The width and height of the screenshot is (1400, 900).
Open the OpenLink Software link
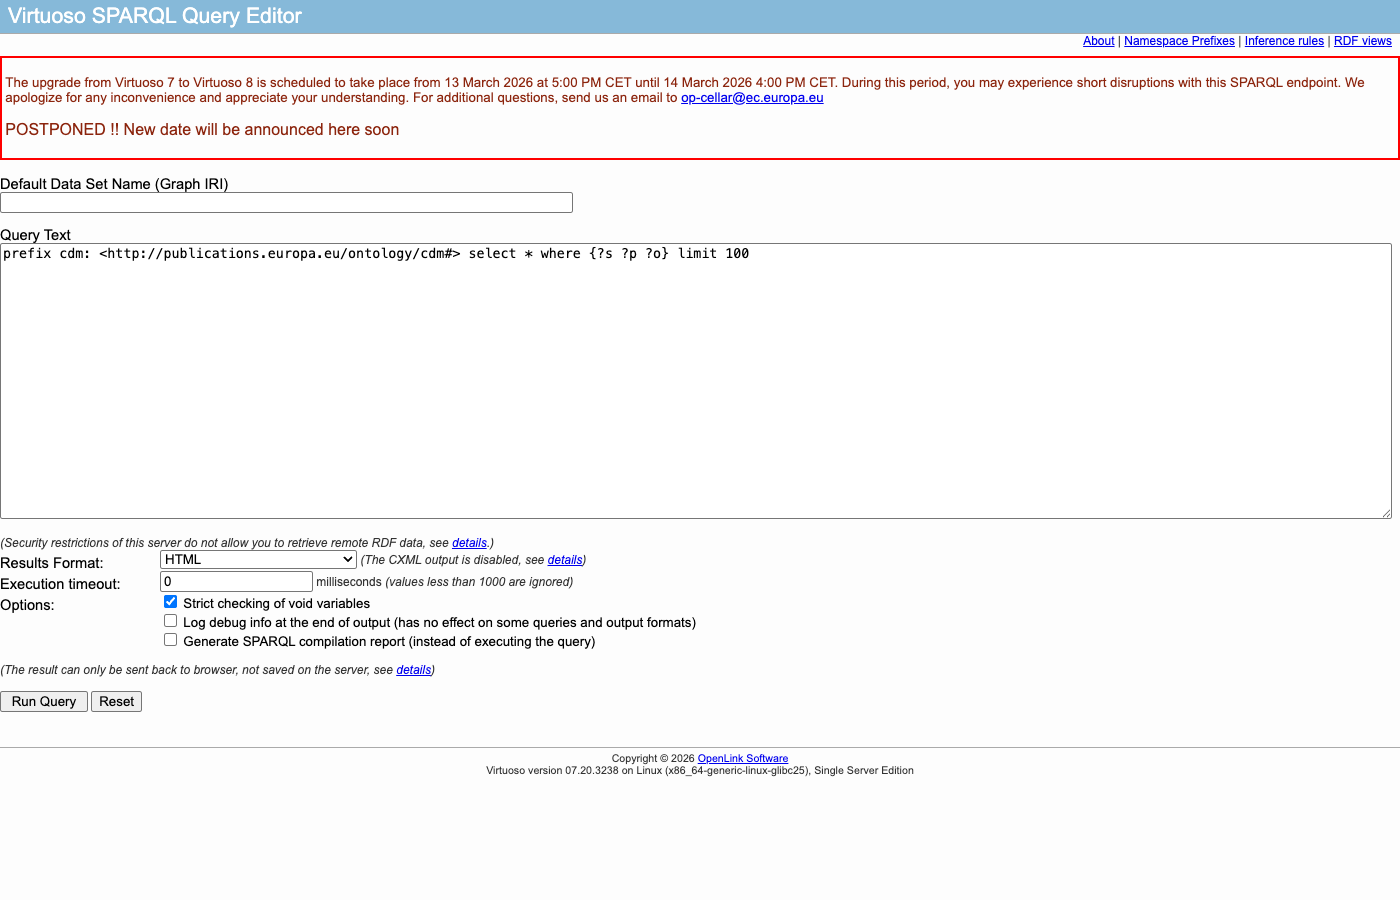point(742,759)
